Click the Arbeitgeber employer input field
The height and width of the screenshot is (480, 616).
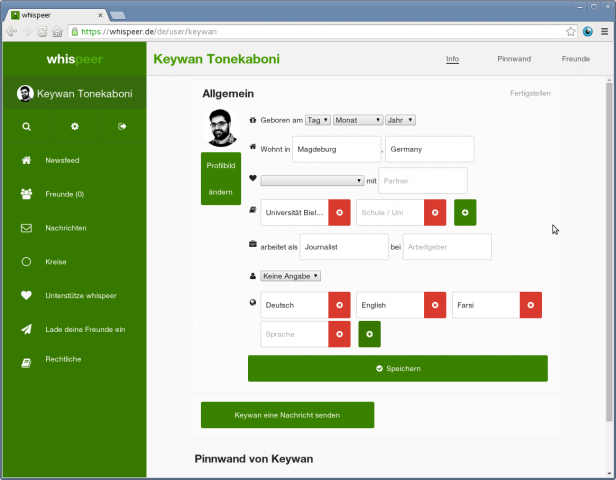pyautogui.click(x=447, y=247)
